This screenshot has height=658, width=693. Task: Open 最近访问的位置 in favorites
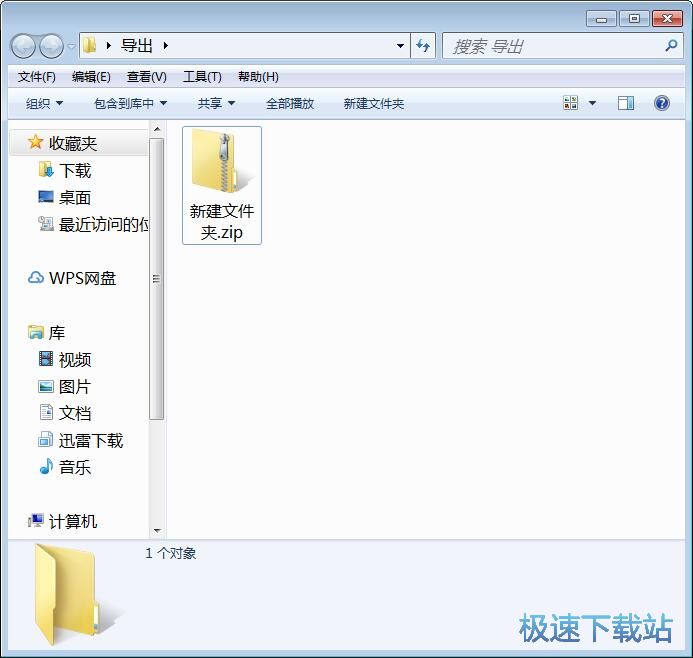103,224
